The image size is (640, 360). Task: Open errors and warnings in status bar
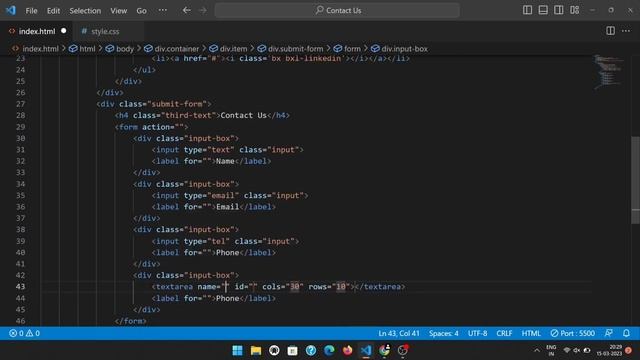pyautogui.click(x=24, y=333)
